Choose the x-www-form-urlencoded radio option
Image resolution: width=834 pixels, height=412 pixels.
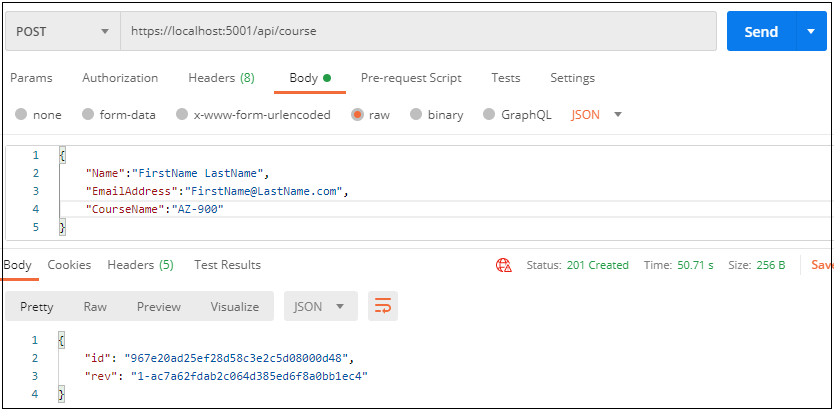(x=182, y=115)
